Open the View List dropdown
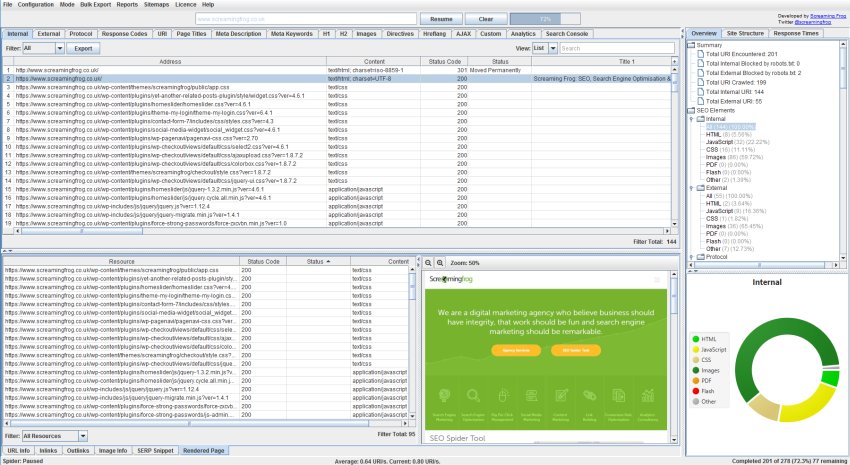This screenshot has height=465, width=850. [545, 47]
